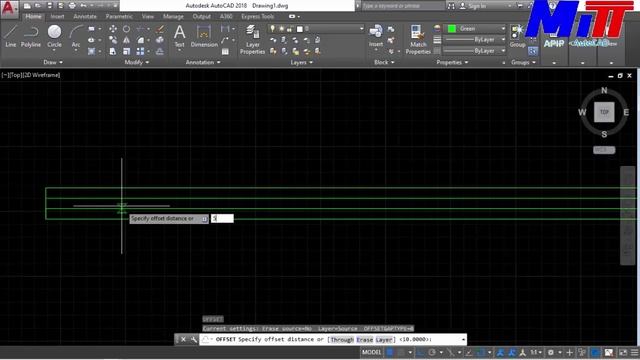Click the Customization menu icon in status bar

[x=634, y=352]
